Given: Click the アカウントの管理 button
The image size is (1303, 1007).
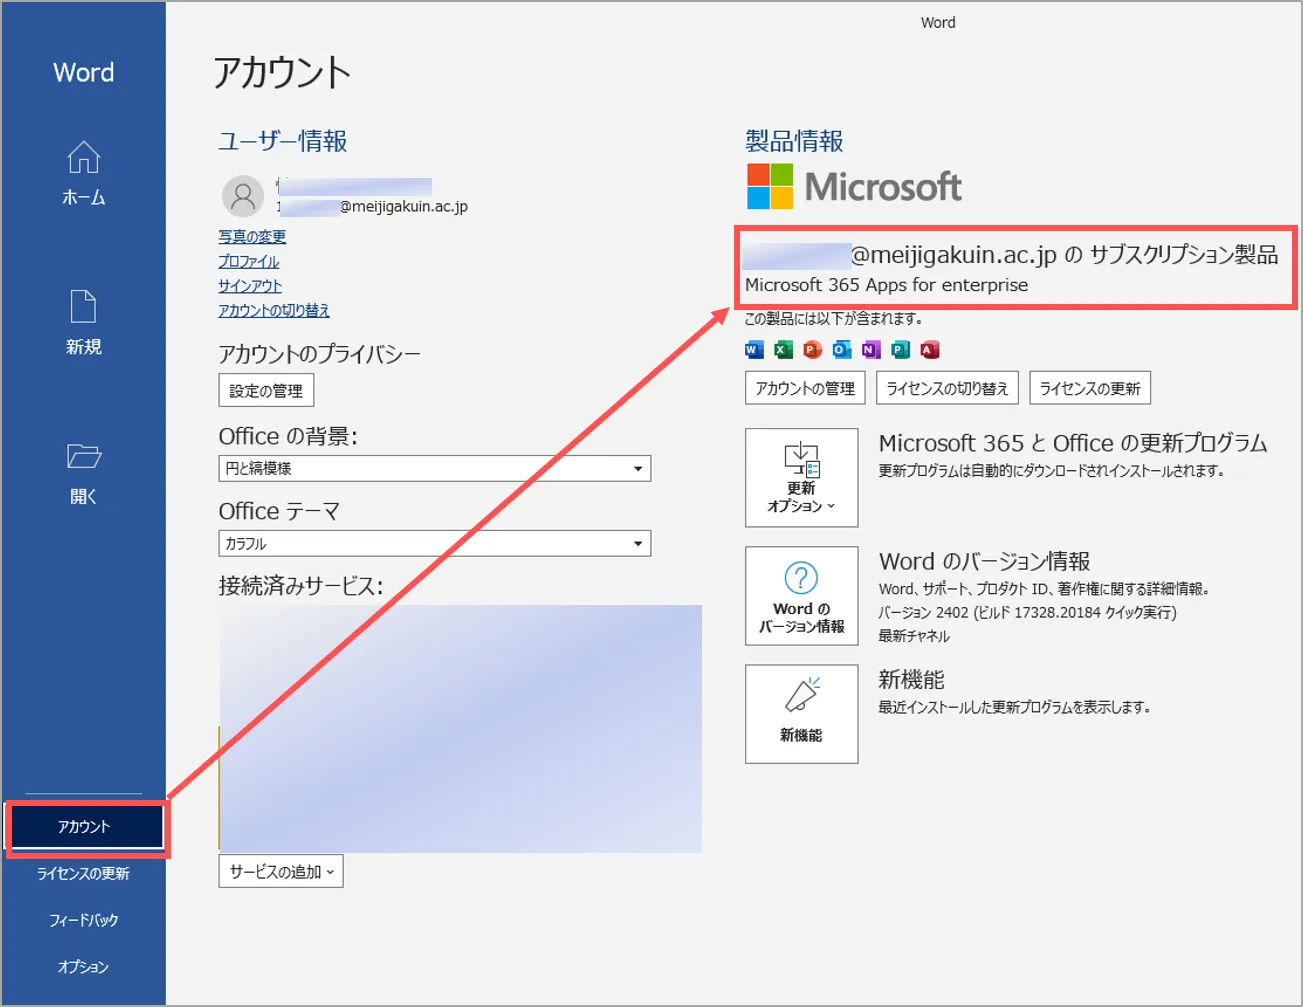Looking at the screenshot, I should pyautogui.click(x=805, y=388).
